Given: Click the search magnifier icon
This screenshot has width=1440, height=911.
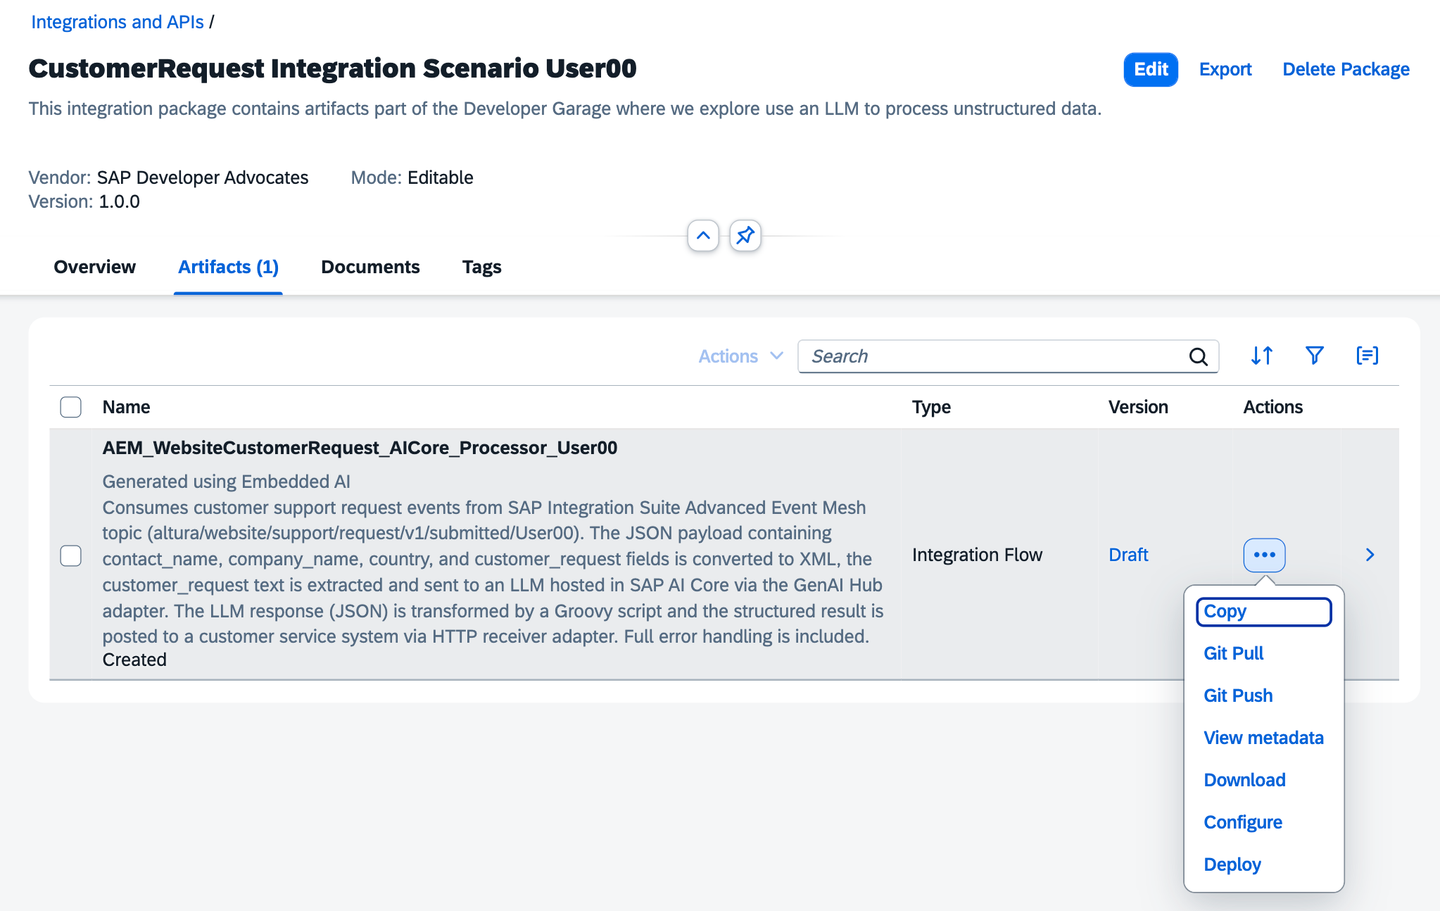Looking at the screenshot, I should tap(1198, 357).
